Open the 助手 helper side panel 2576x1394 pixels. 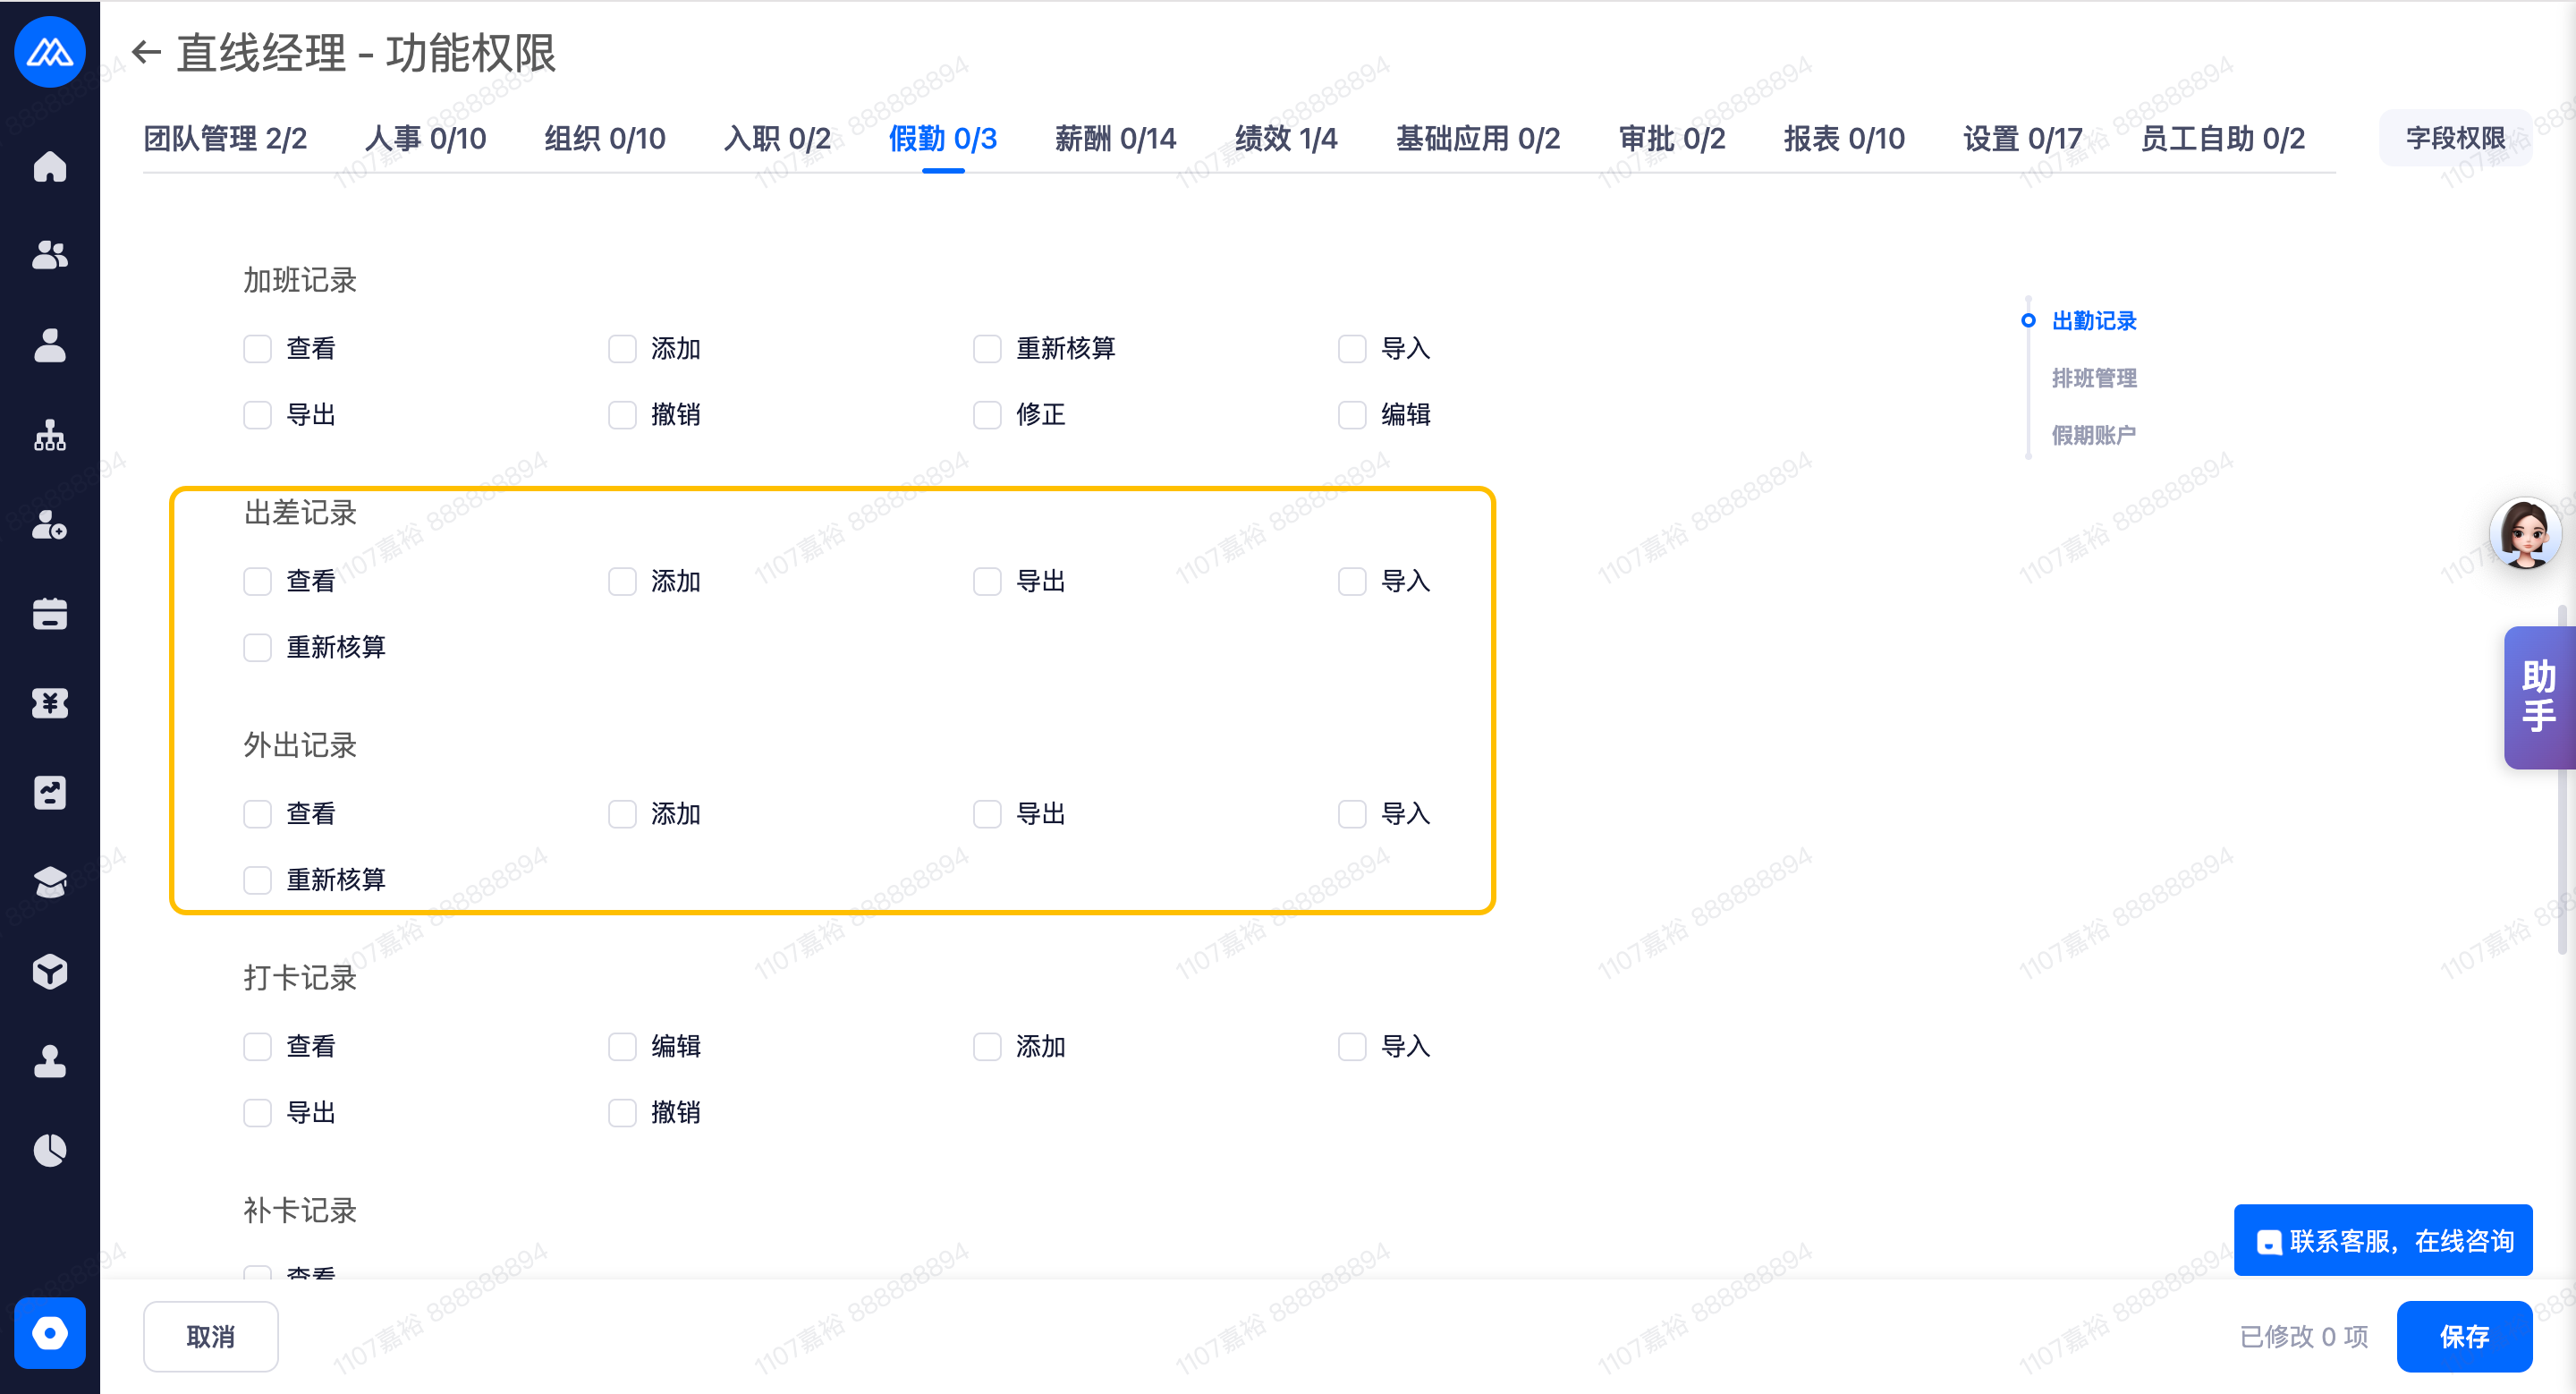2538,697
